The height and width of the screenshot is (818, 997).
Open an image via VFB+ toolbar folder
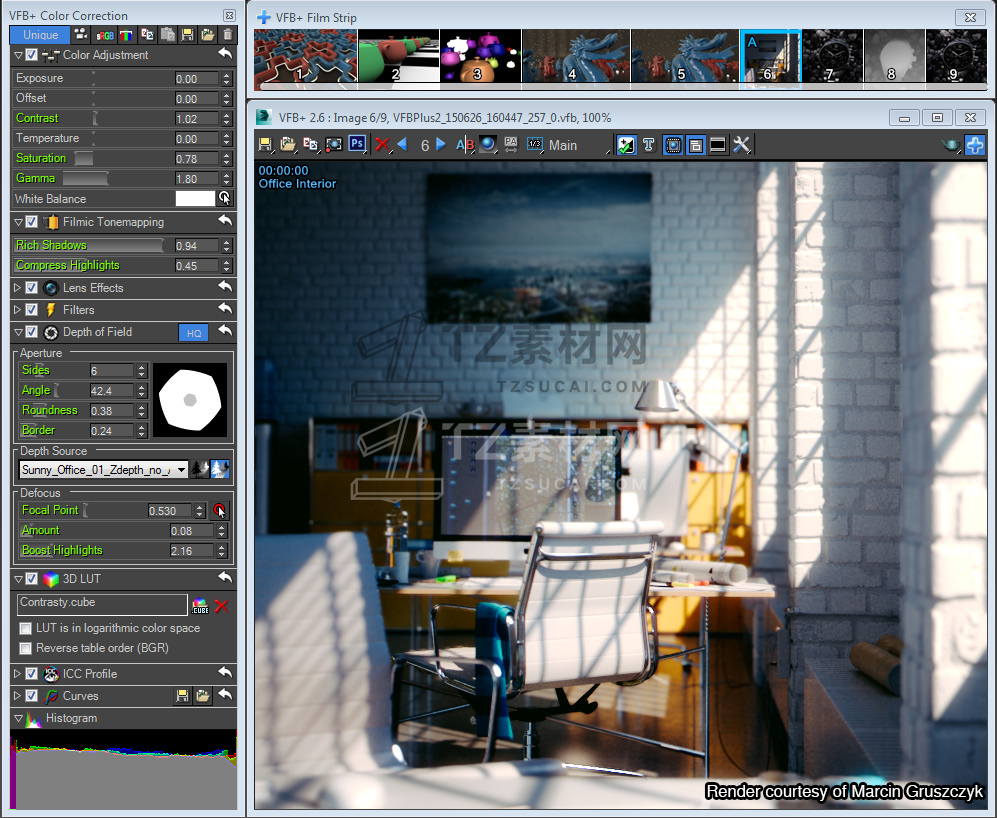[x=288, y=145]
